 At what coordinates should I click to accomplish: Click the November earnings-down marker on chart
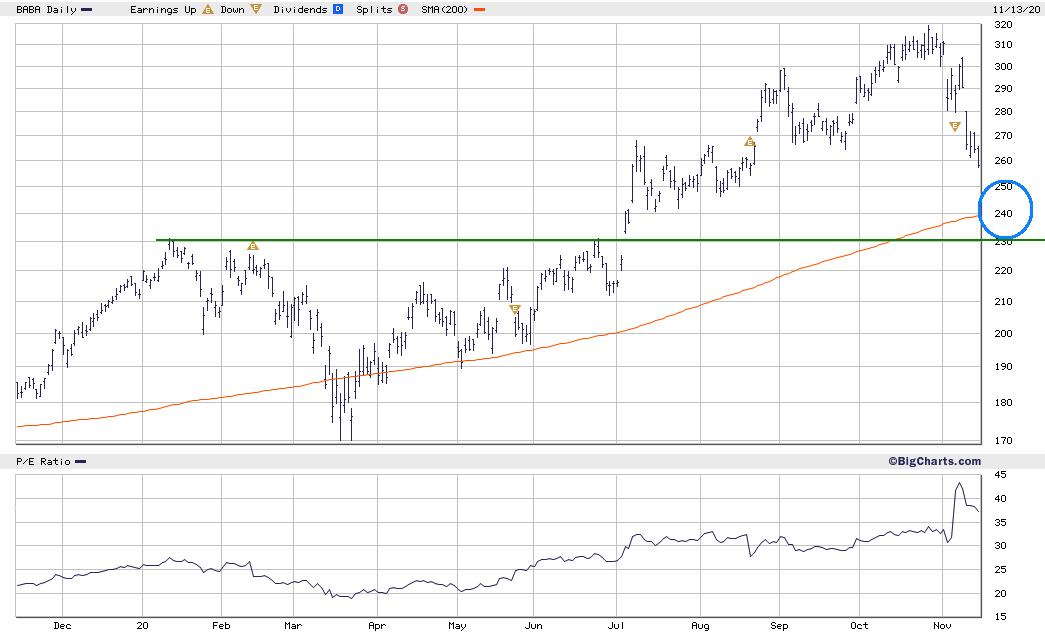point(954,127)
